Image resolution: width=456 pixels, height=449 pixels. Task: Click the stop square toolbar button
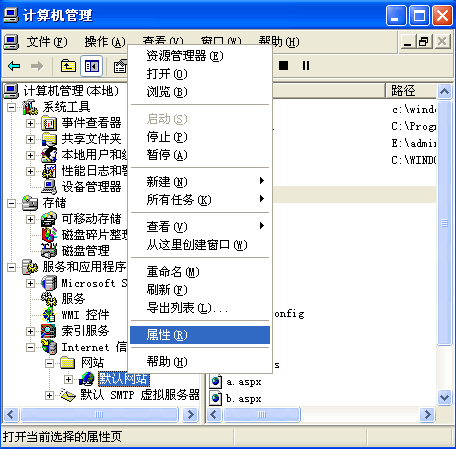click(283, 65)
